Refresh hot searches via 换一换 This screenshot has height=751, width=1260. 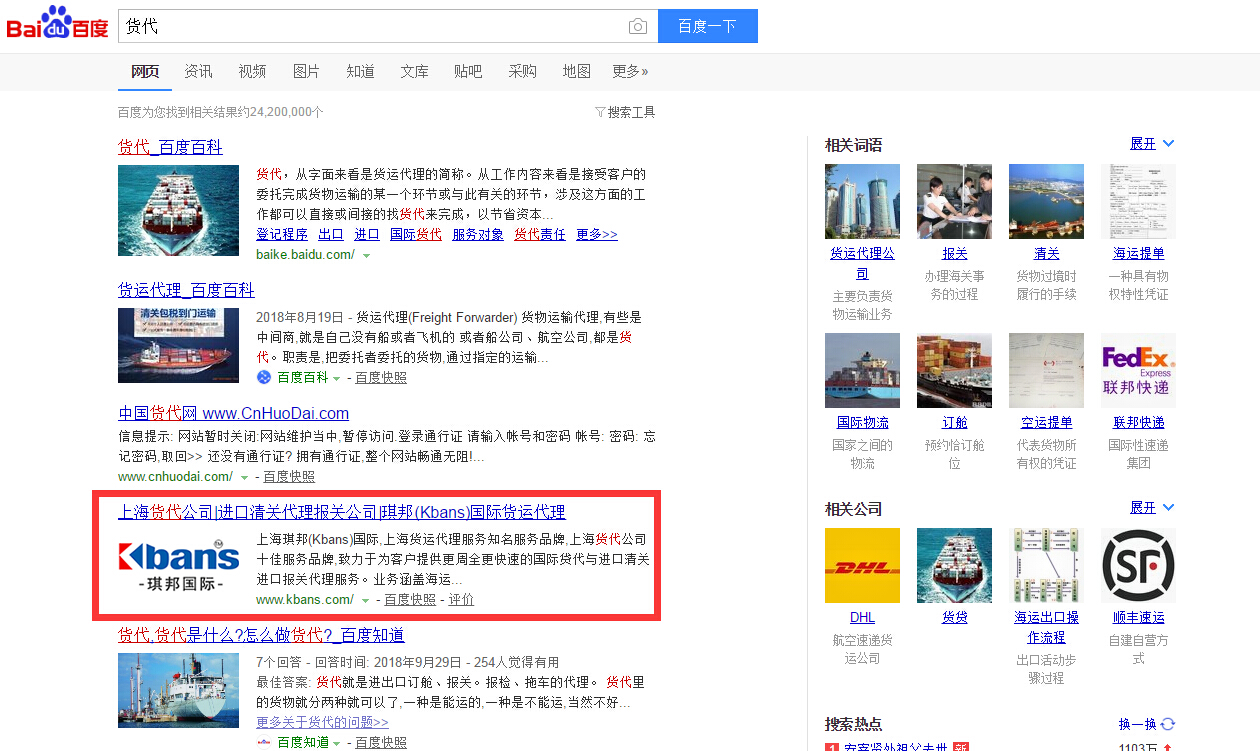1147,724
